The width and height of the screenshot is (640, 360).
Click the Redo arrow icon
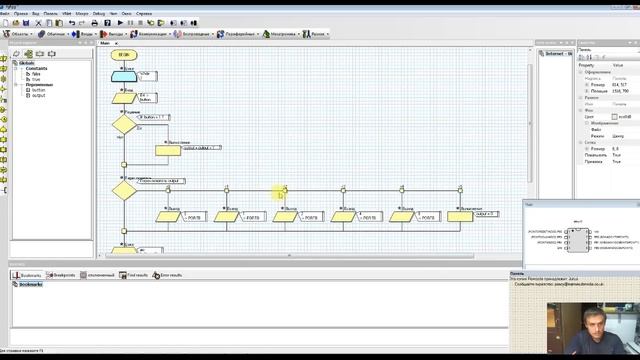tap(82, 23)
